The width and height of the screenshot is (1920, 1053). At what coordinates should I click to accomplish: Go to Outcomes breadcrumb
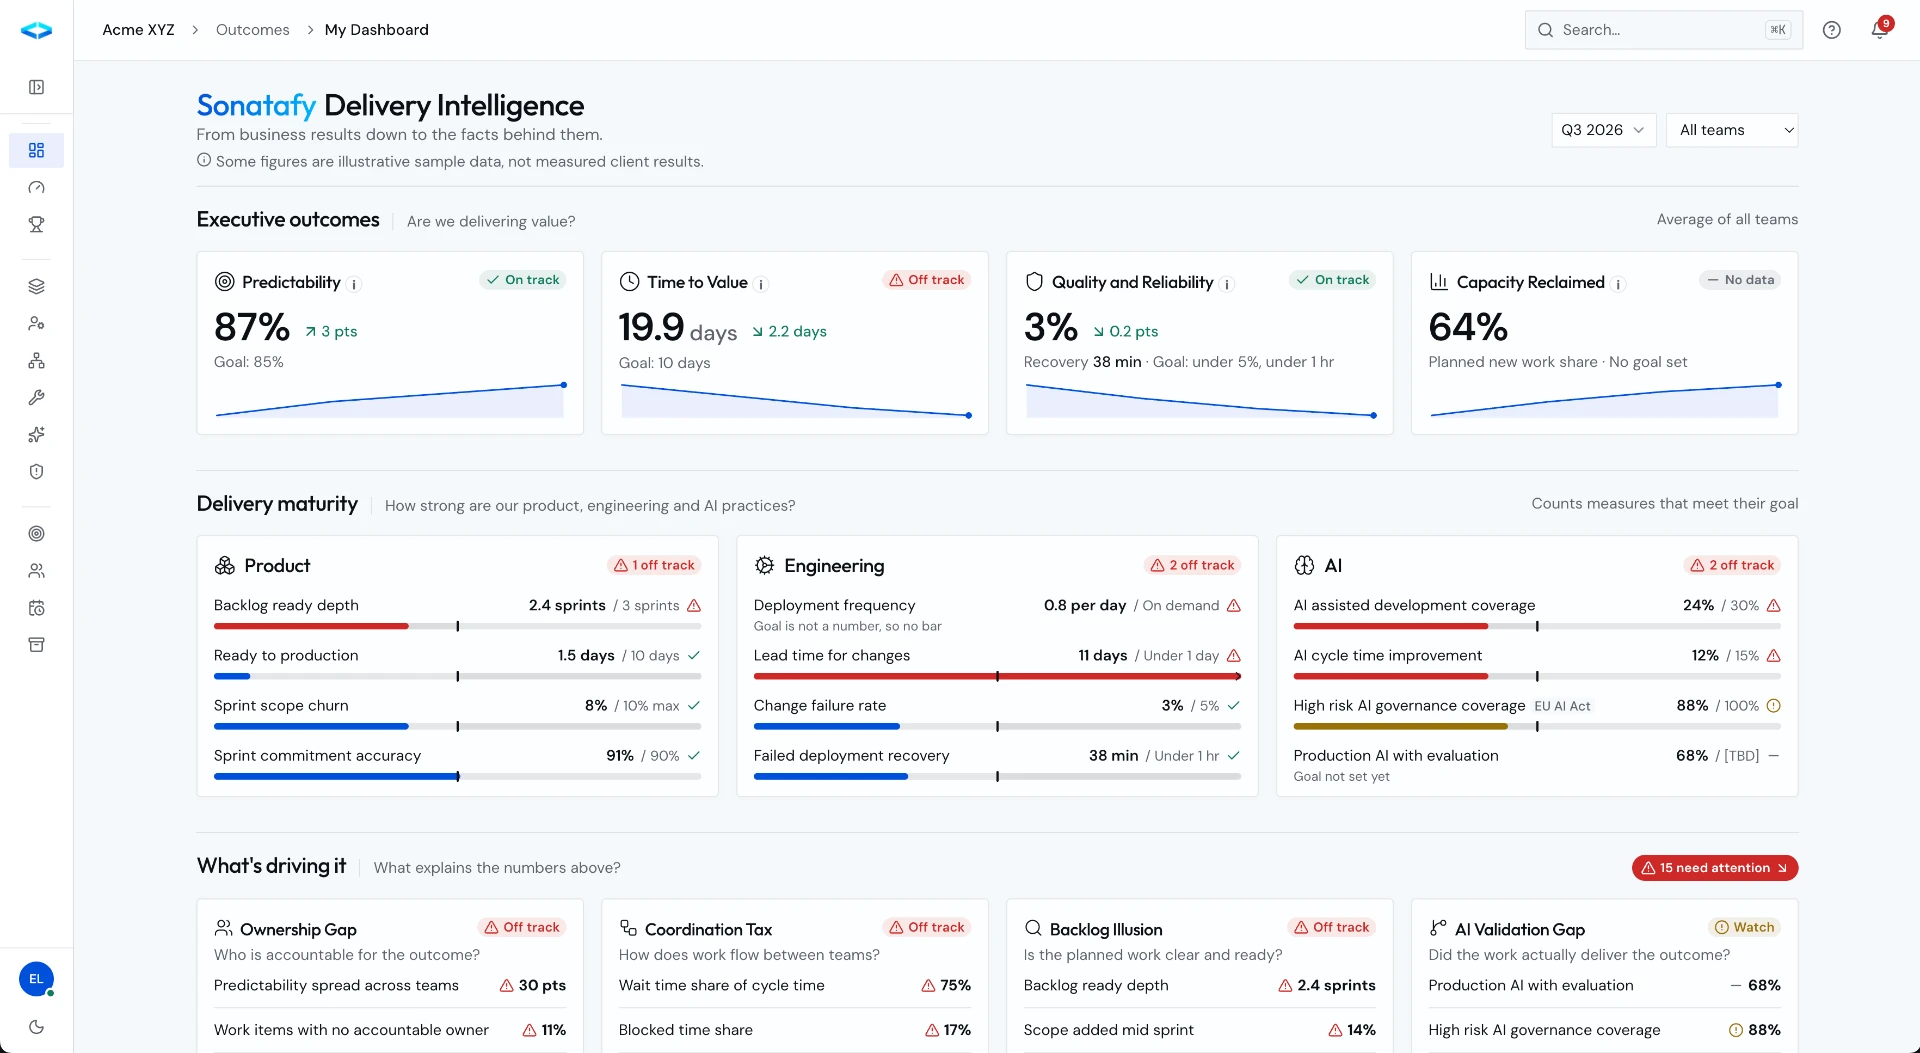point(252,30)
